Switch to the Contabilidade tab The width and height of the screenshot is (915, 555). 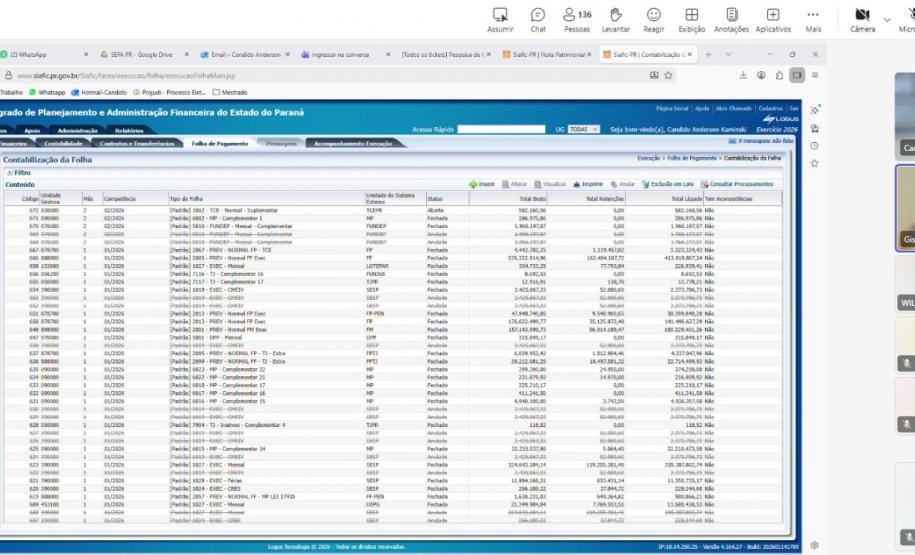64,144
